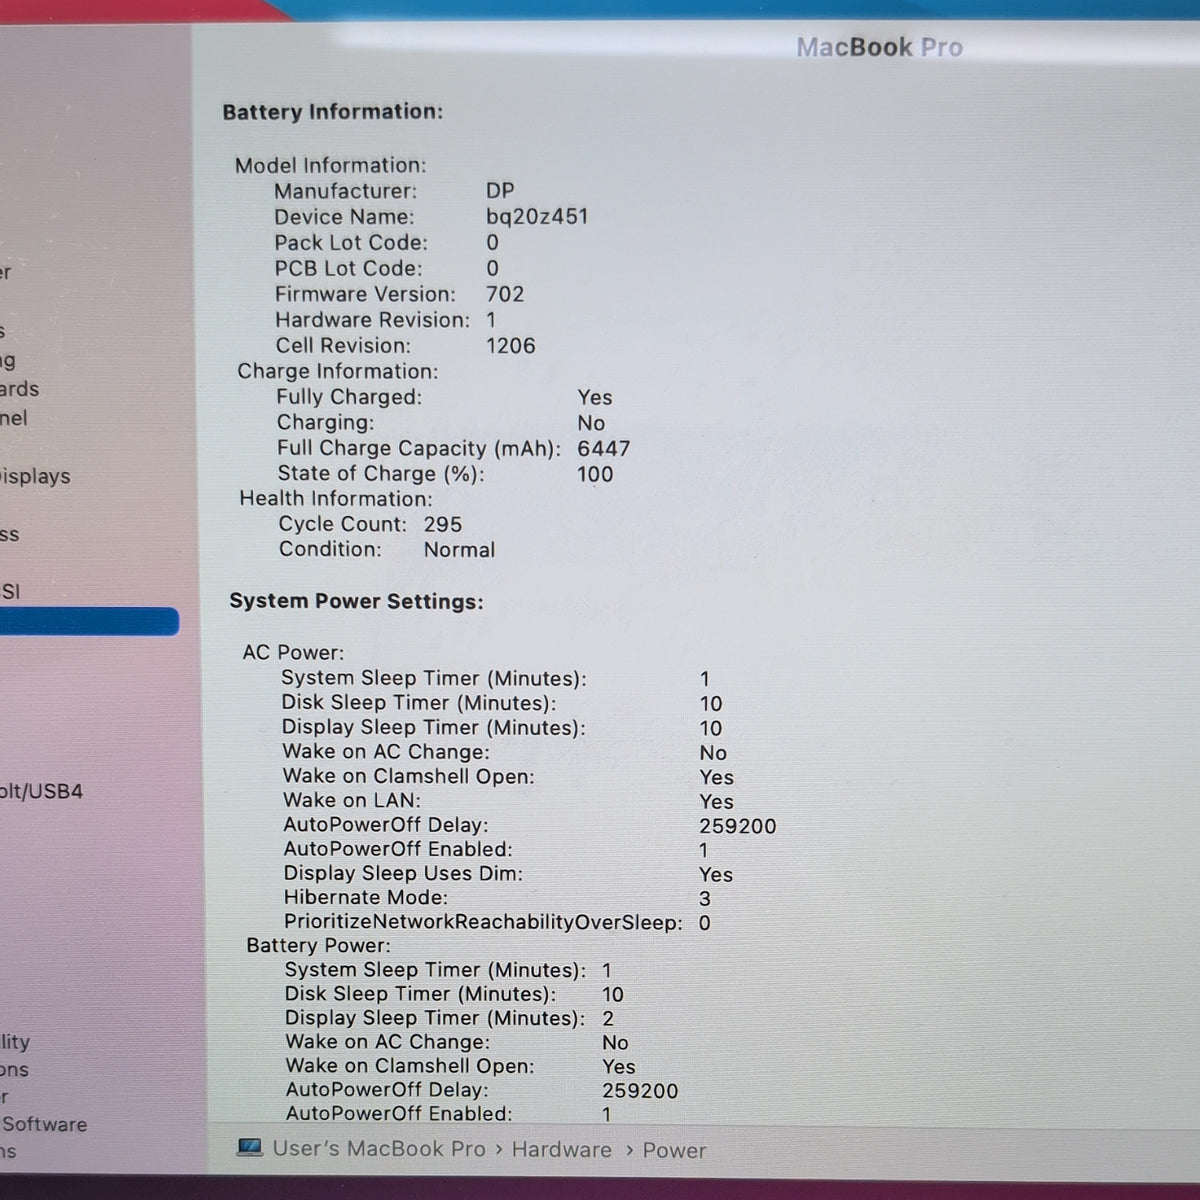Click the System Power Settings heading
Viewport: 1200px width, 1200px height.
(x=356, y=601)
